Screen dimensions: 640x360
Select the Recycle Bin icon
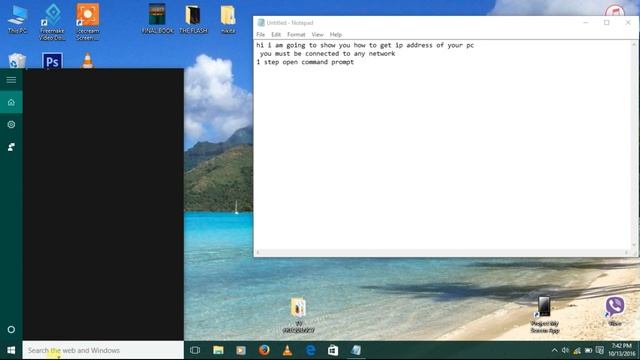point(17,61)
